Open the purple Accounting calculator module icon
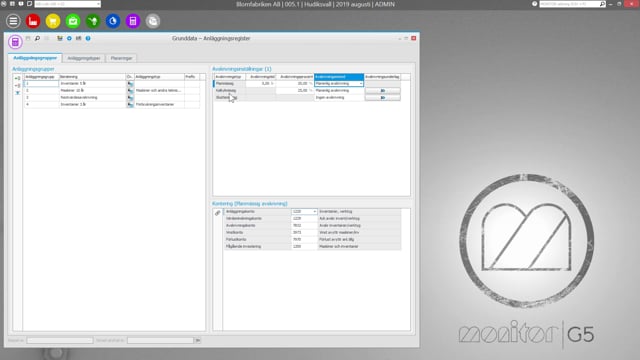The width and height of the screenshot is (640, 360). click(133, 21)
